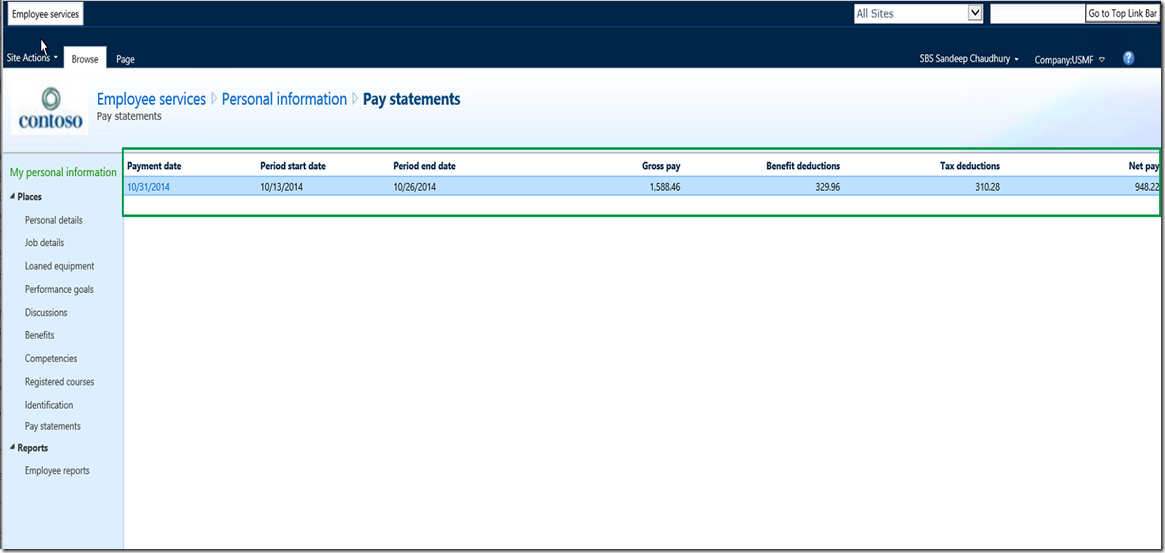Open Loaned equipment in the sidebar
Screen dimensions: 1165x553
(60, 266)
